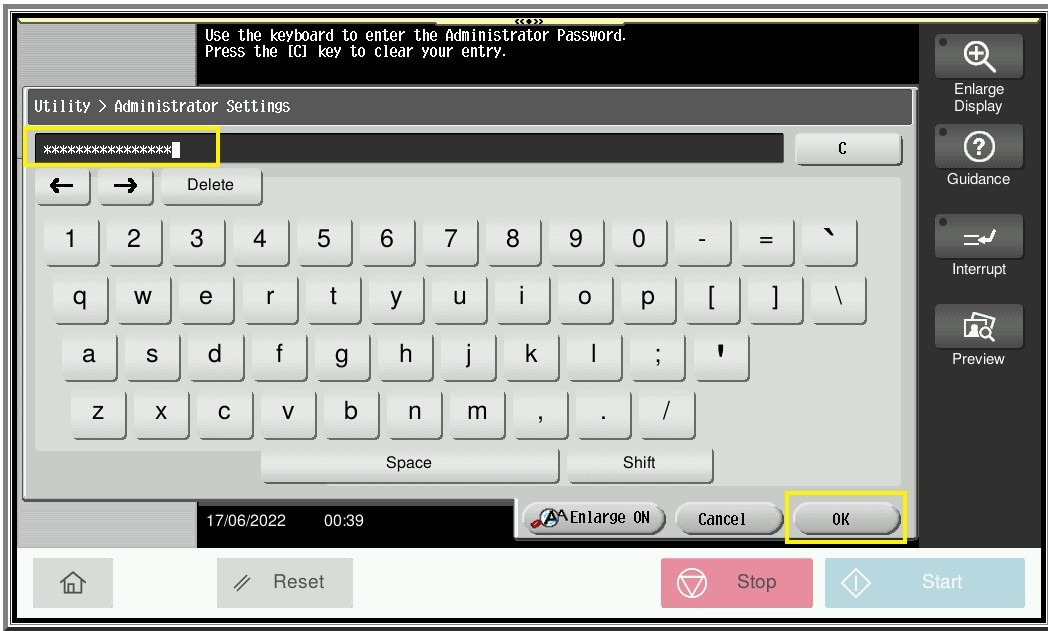Viewport: 1048px width, 631px height.
Task: Move cursor right with the right arrow
Action: point(125,186)
